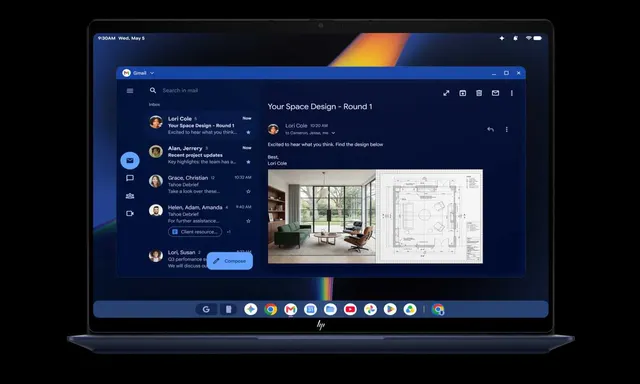The width and height of the screenshot is (640, 384).
Task: Open the Client resource attachment chip
Action: pyautogui.click(x=195, y=232)
